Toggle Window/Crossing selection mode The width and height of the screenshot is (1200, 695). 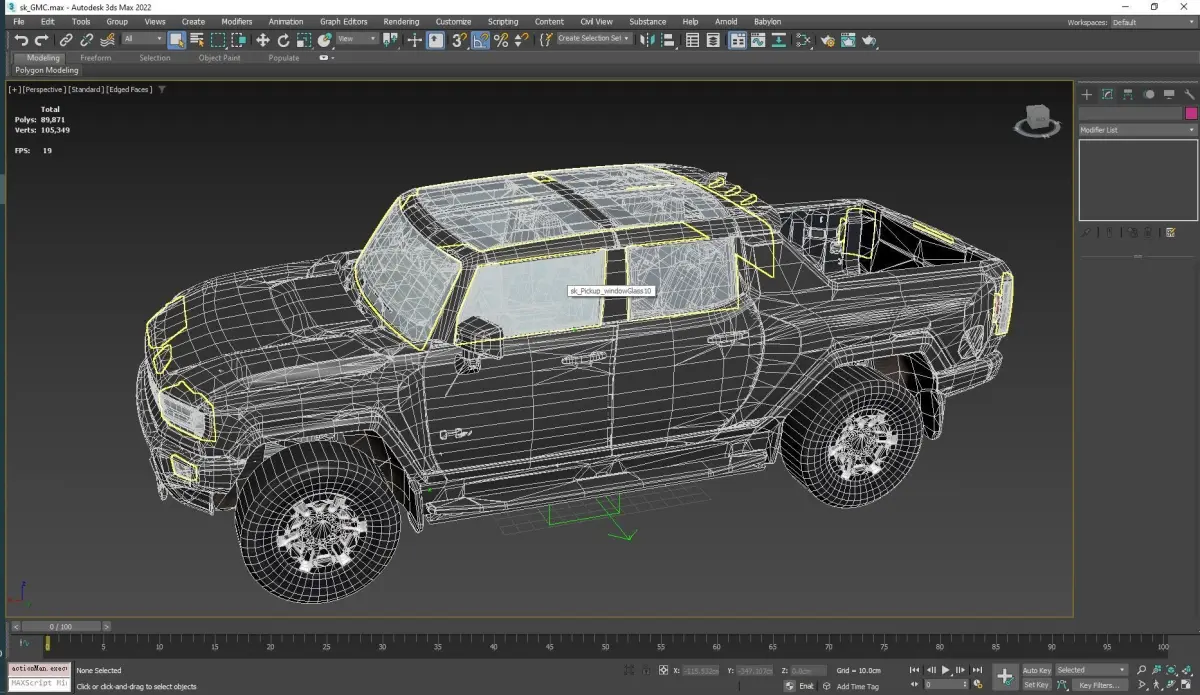point(239,40)
